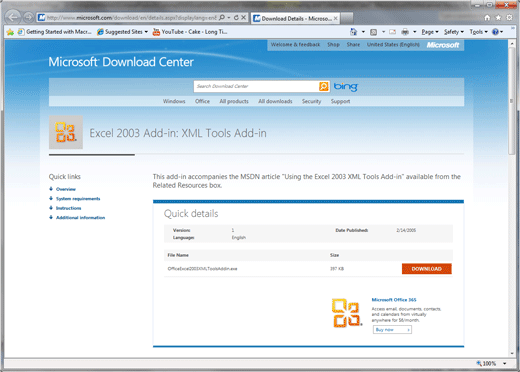Viewport: 520px width, 372px height.
Task: Click the search magnifier in address bar
Action: click(222, 17)
